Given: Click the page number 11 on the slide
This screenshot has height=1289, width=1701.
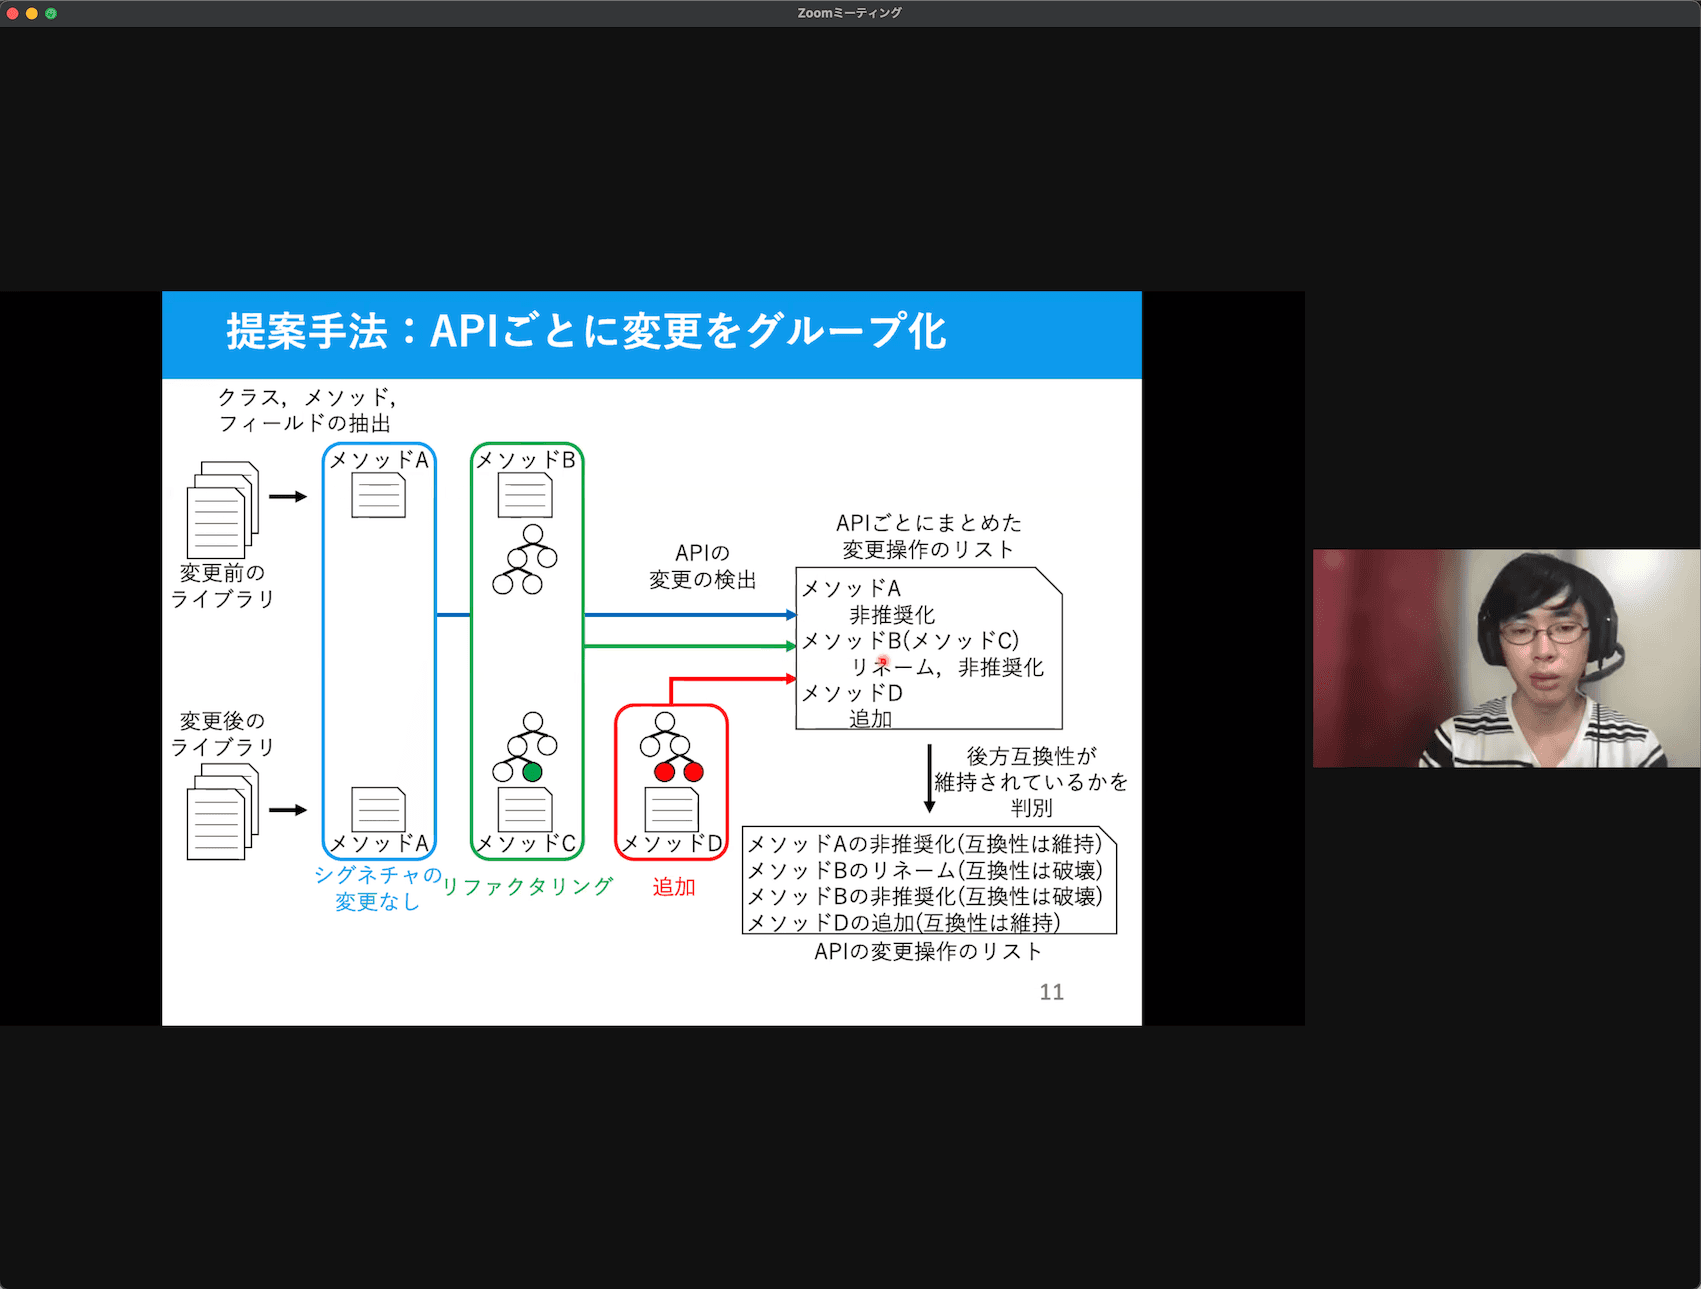Looking at the screenshot, I should click(x=1051, y=992).
